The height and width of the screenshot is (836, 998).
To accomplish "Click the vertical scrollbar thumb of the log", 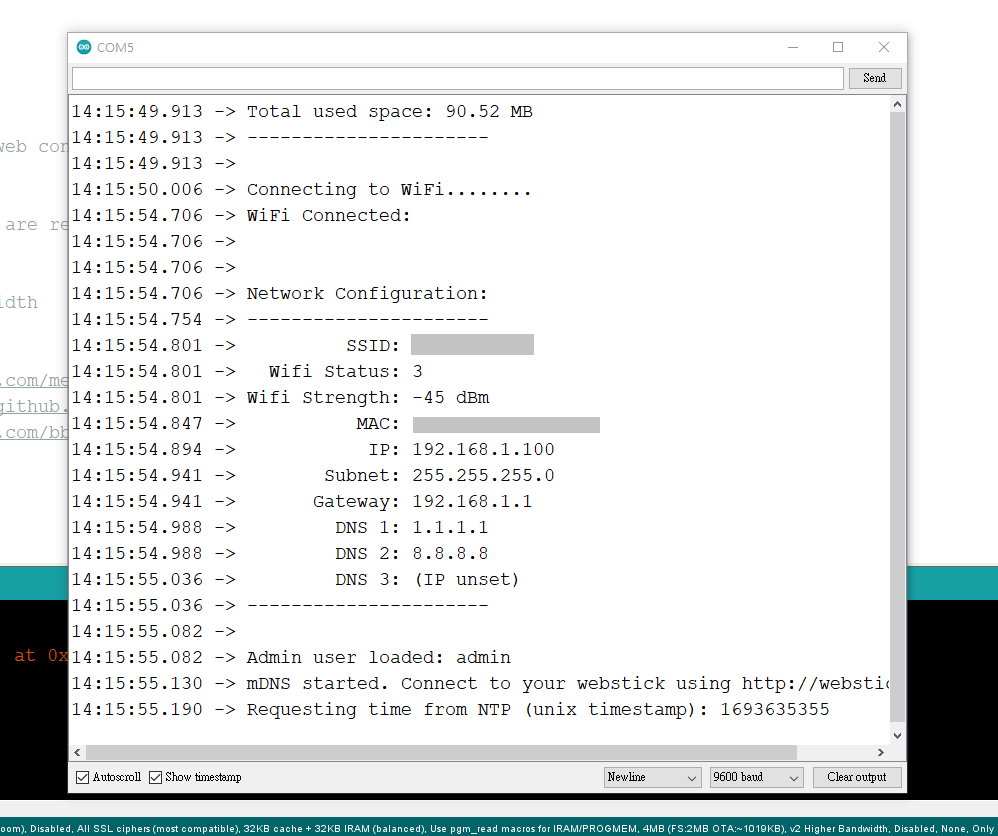I will (897, 420).
